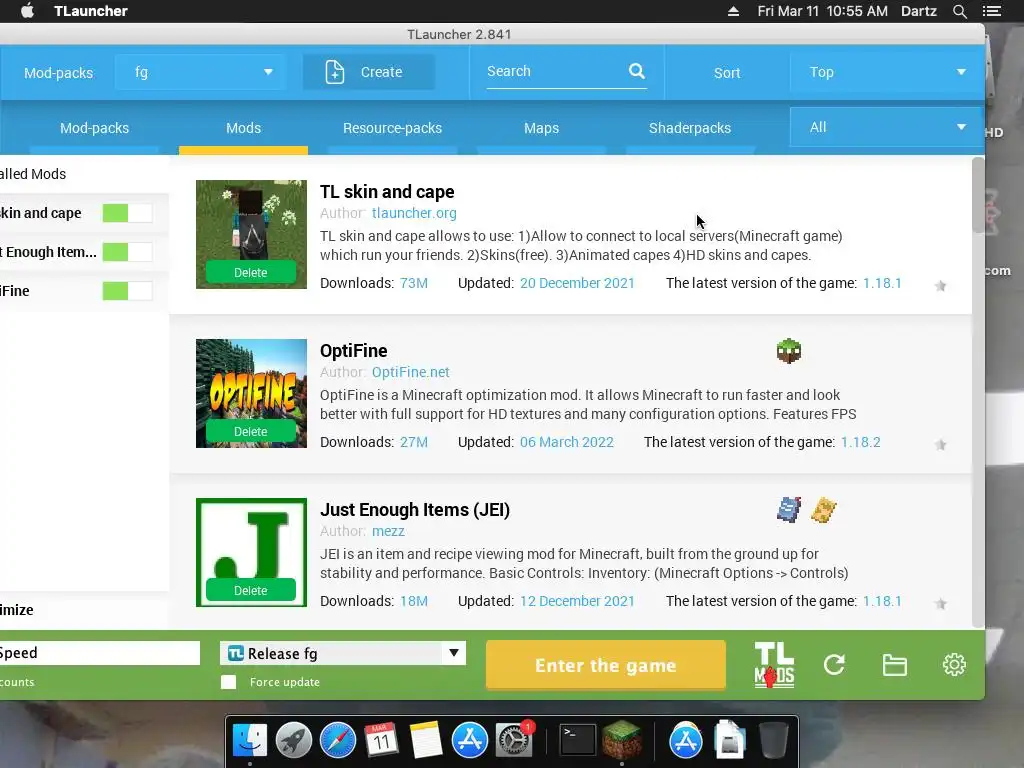Toggle the OptiFine mod switch in sidebar

click(127, 291)
